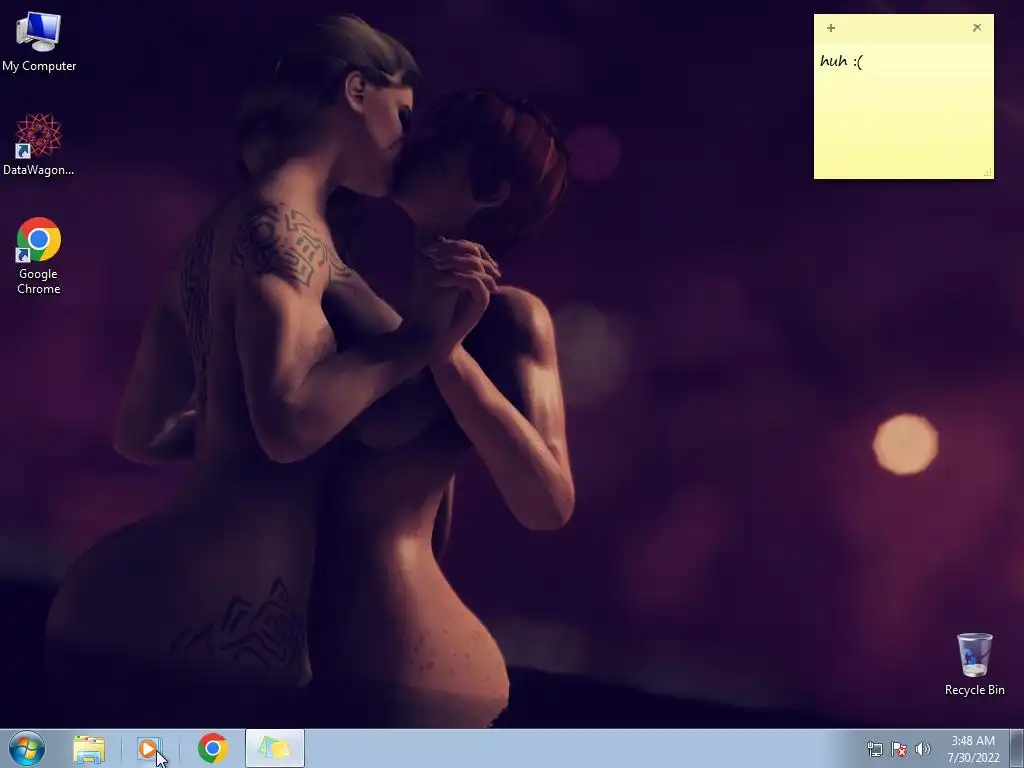
Task: Open Action Center flag icon
Action: 899,749
